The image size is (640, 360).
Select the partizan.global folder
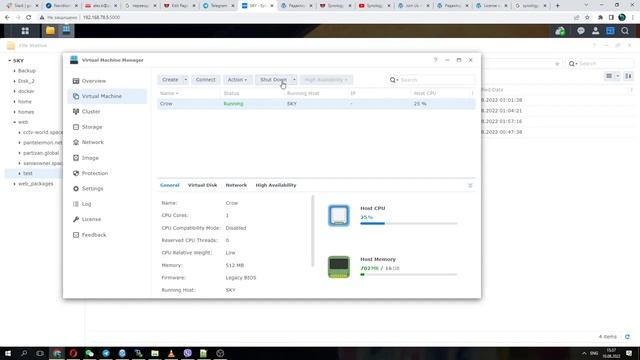[x=41, y=153]
